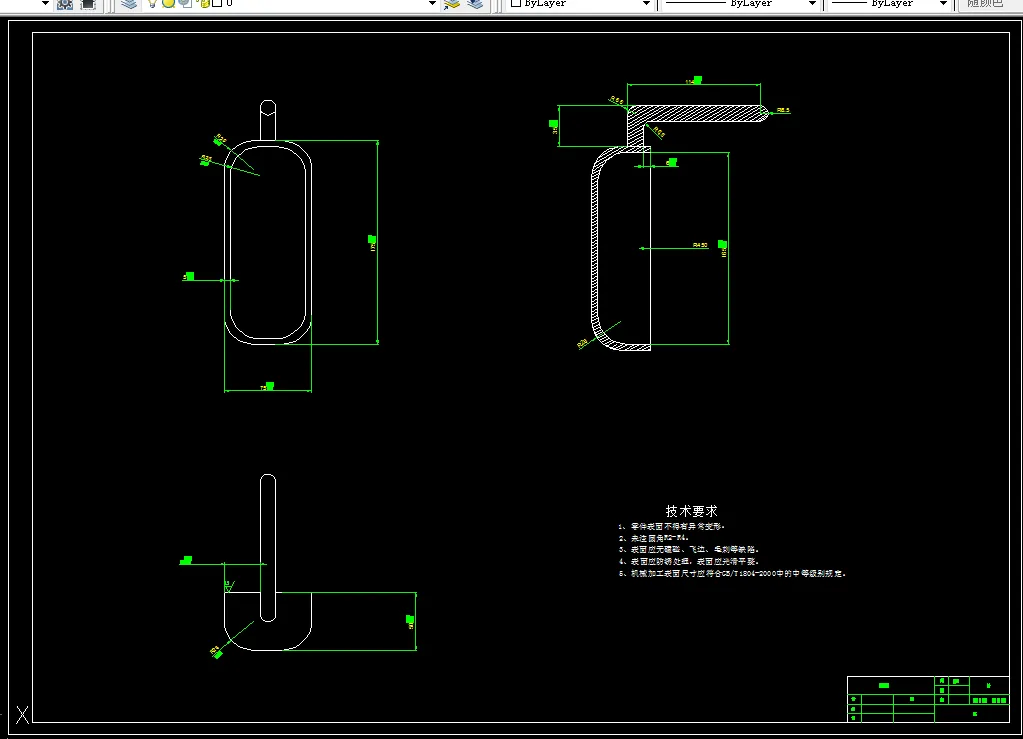Toggle layer 0 lock padlock icon
The width and height of the screenshot is (1023, 739).
coord(204,3)
